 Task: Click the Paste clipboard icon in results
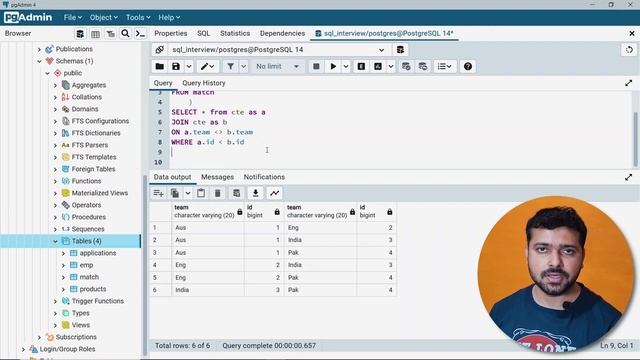[x=201, y=193]
